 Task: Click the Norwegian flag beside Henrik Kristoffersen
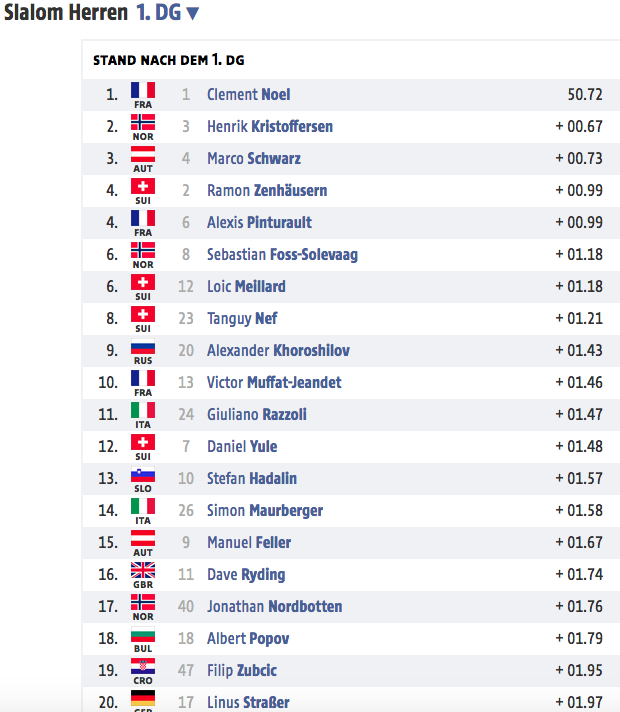pyautogui.click(x=143, y=122)
